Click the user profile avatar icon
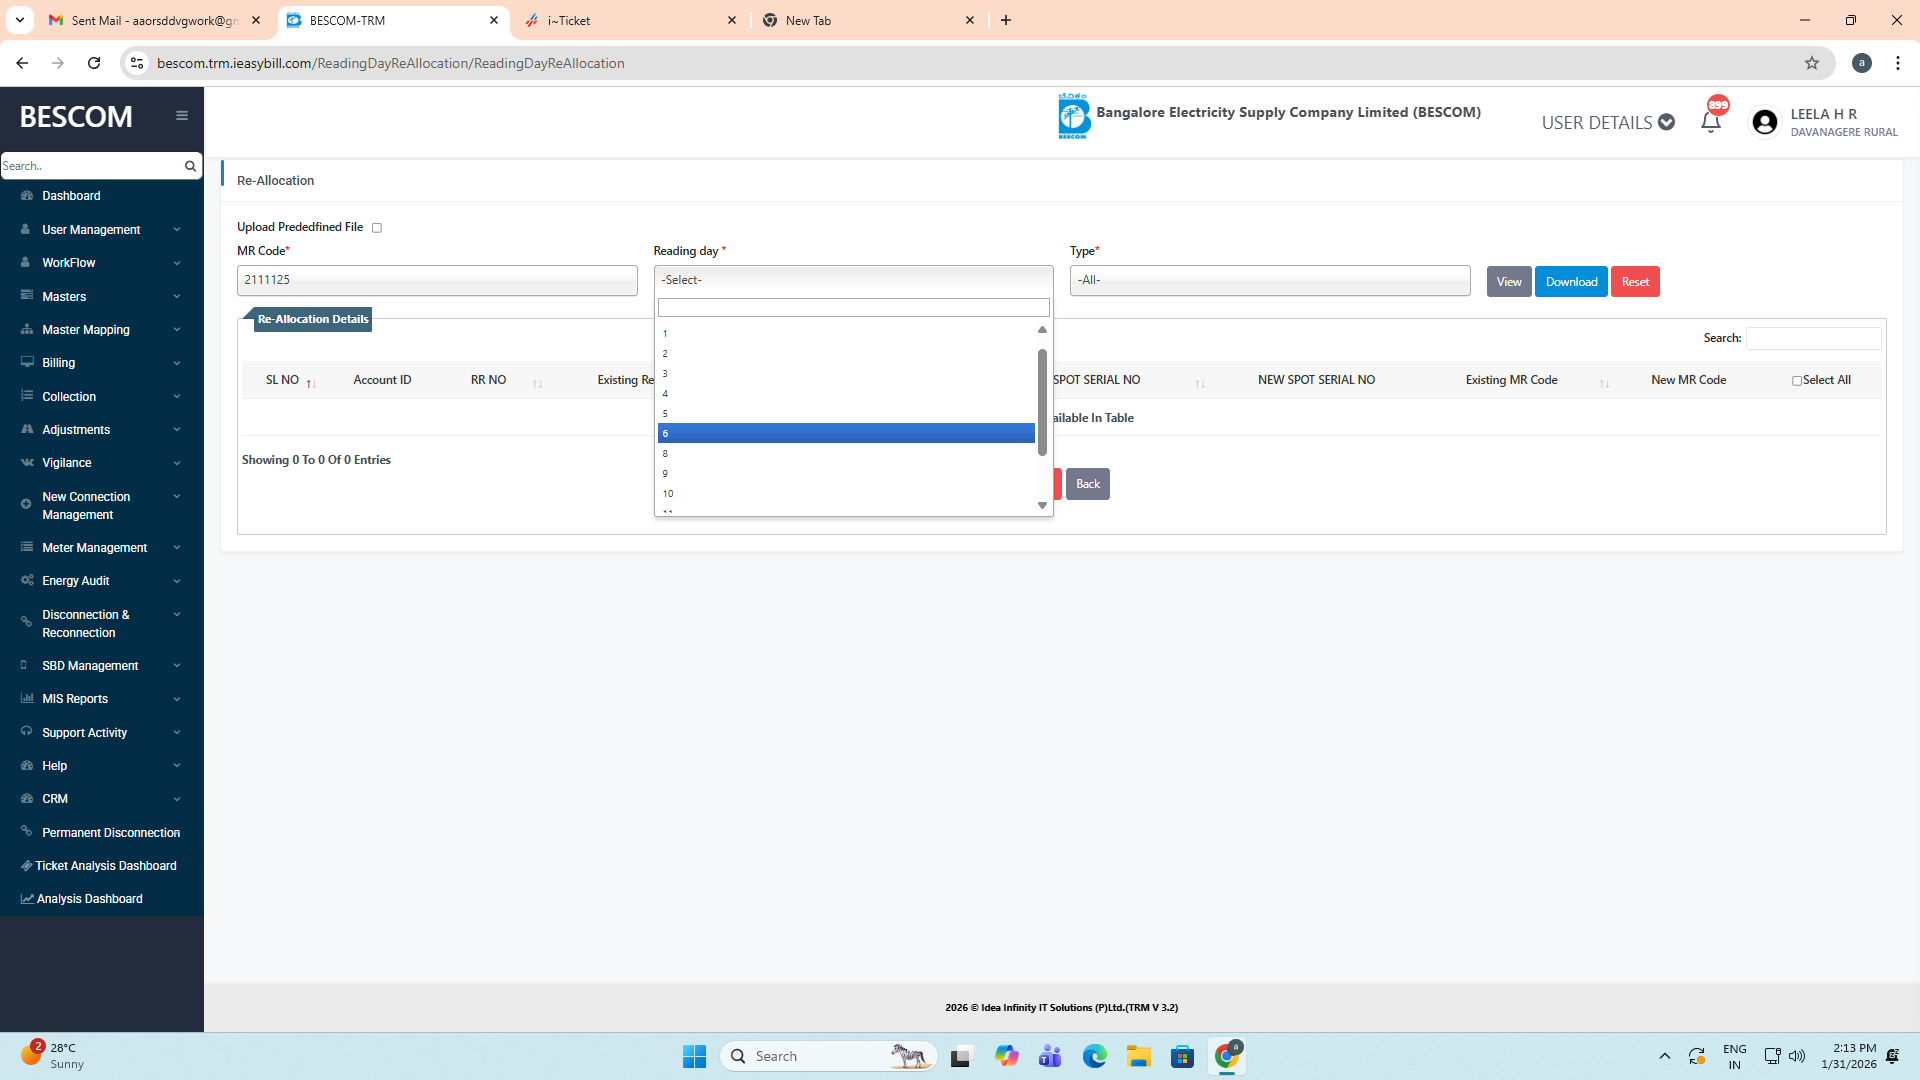 [x=1764, y=122]
